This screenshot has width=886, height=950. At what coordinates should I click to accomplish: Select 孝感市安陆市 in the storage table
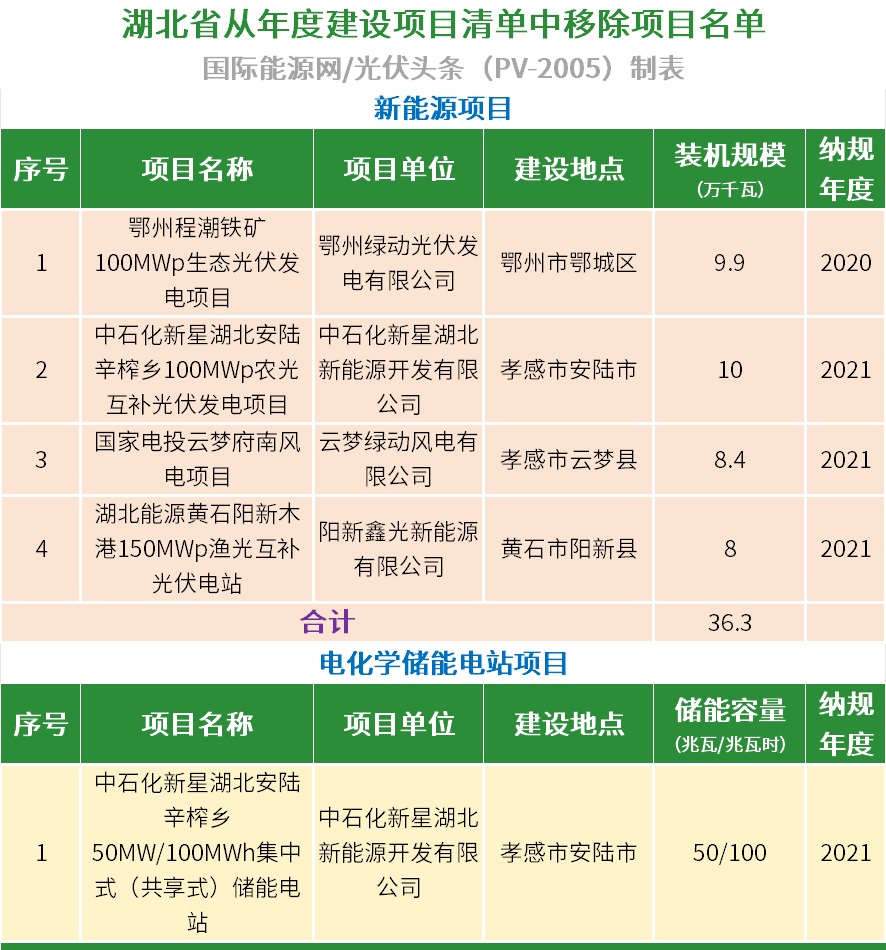point(568,852)
